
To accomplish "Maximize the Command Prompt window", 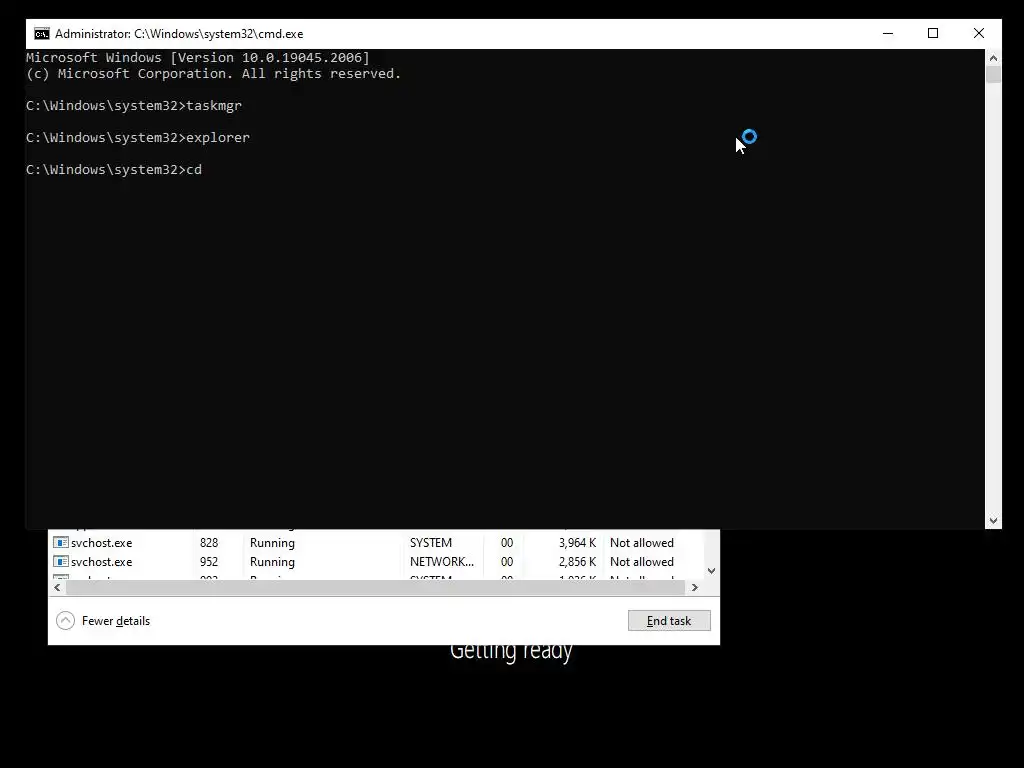I will click(933, 33).
